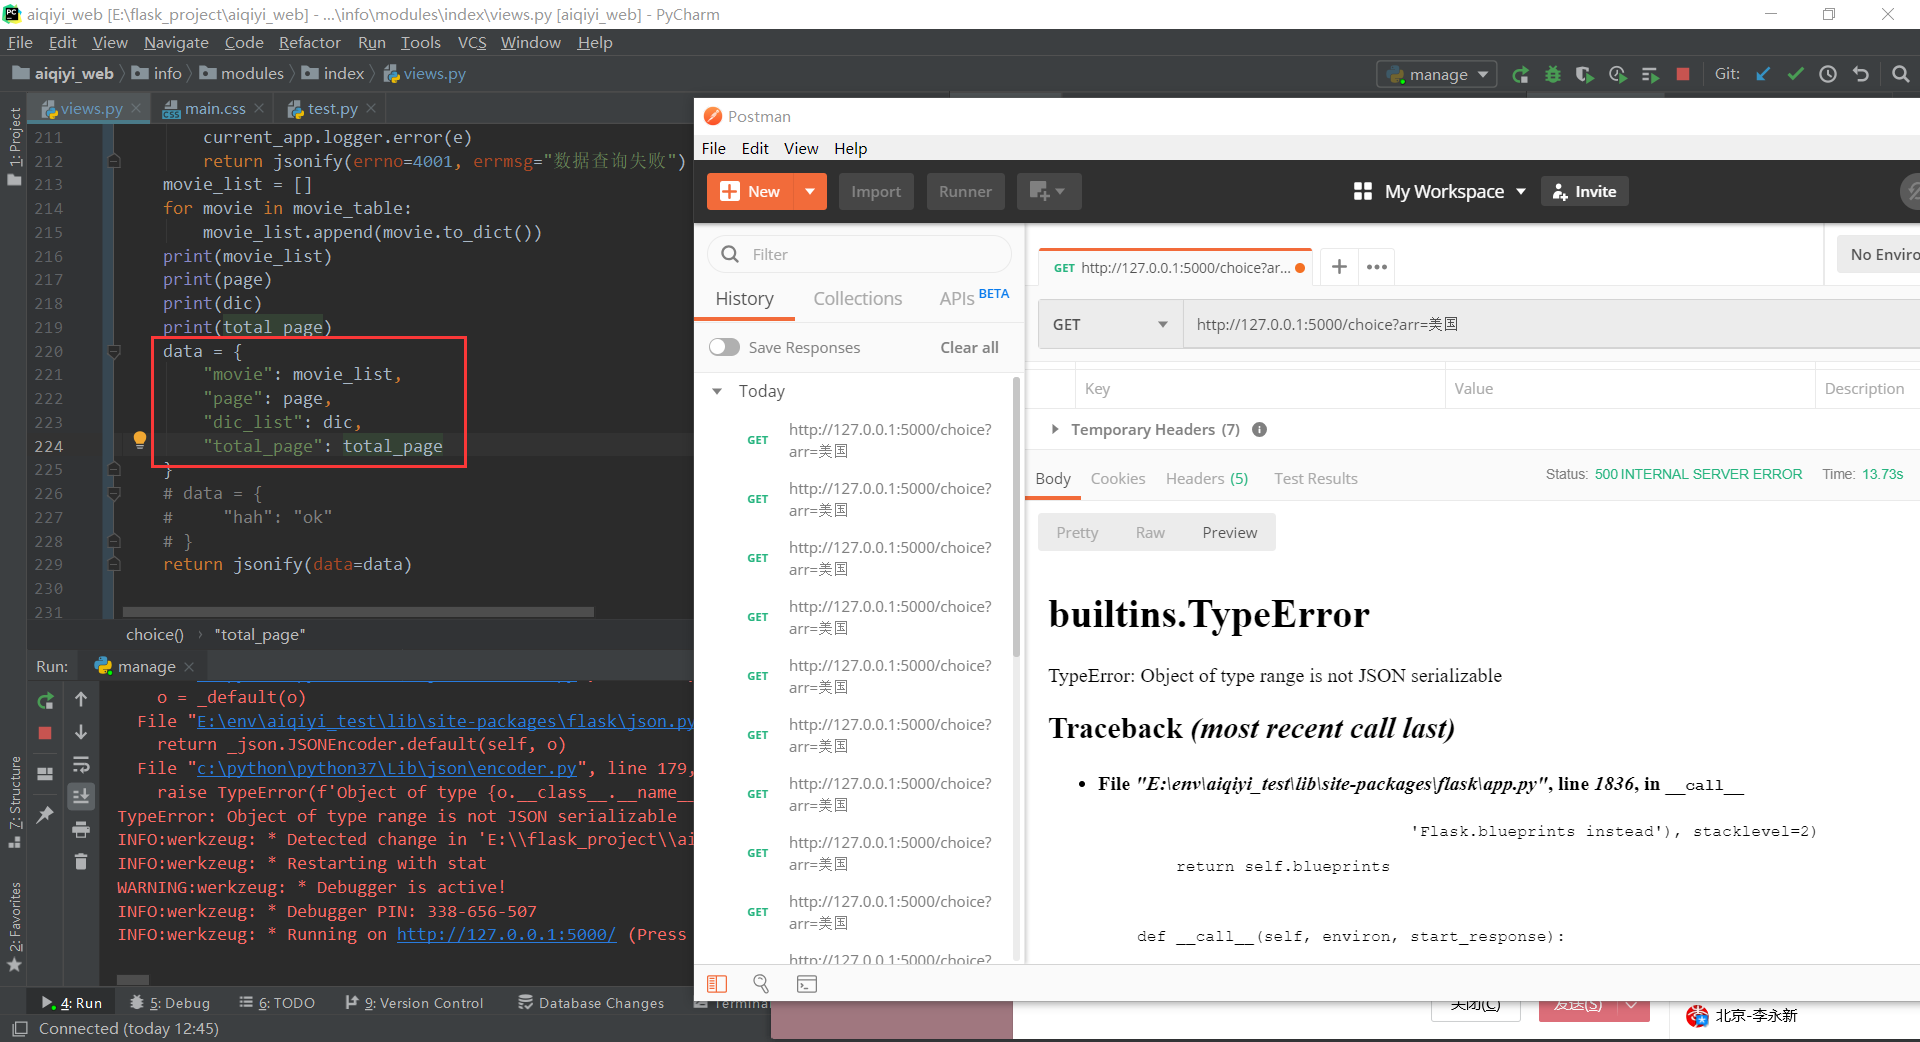
Task: Click the Postman request URL field
Action: pyautogui.click(x=1550, y=324)
